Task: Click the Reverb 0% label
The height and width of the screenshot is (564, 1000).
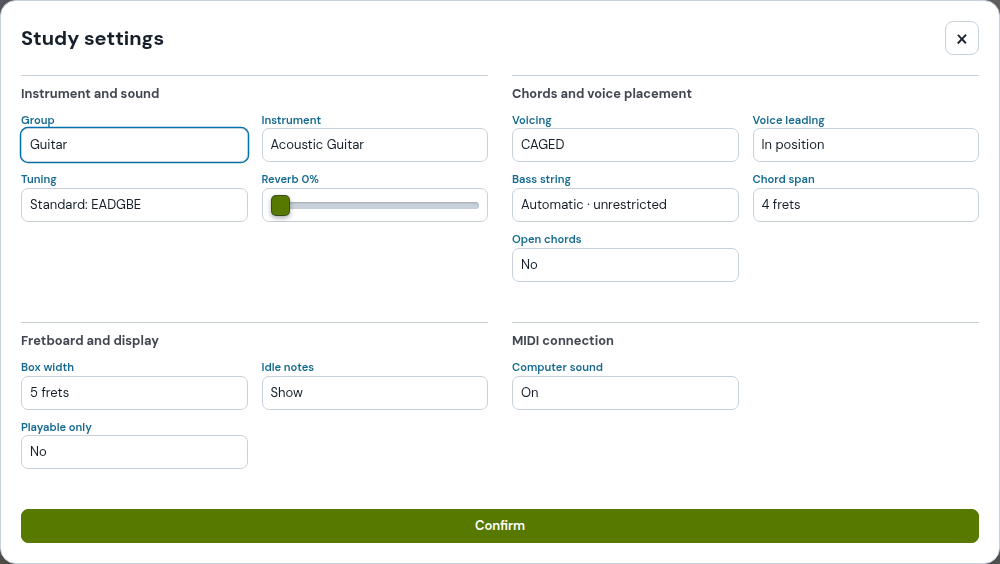Action: point(290,179)
